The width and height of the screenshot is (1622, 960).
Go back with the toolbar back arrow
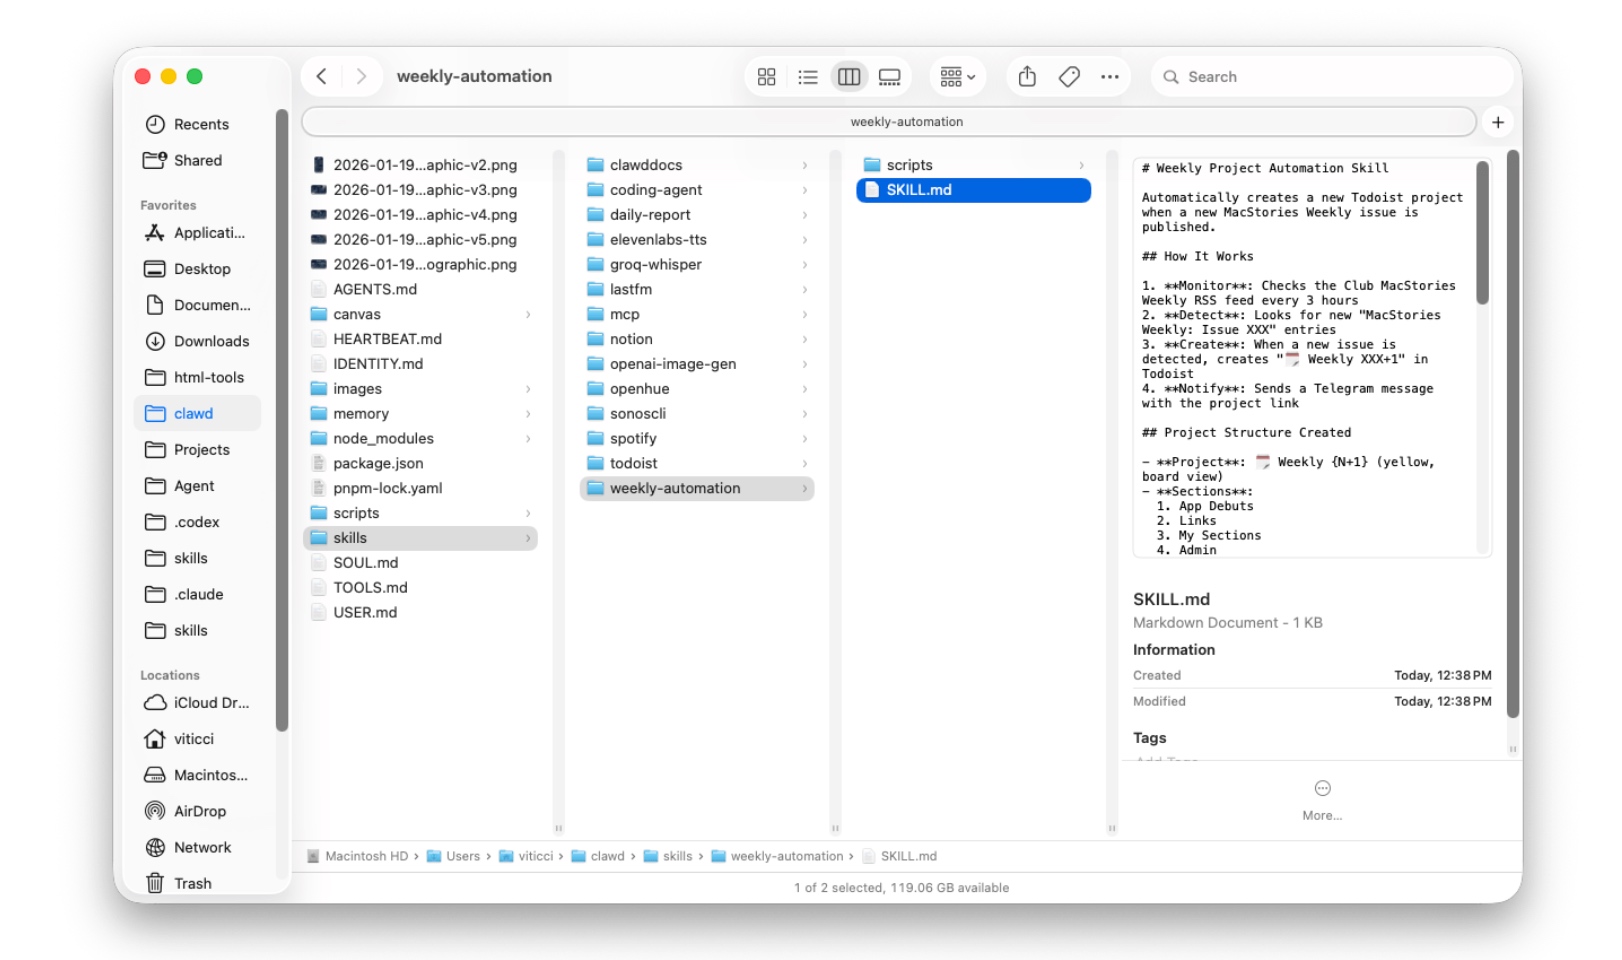pyautogui.click(x=321, y=76)
